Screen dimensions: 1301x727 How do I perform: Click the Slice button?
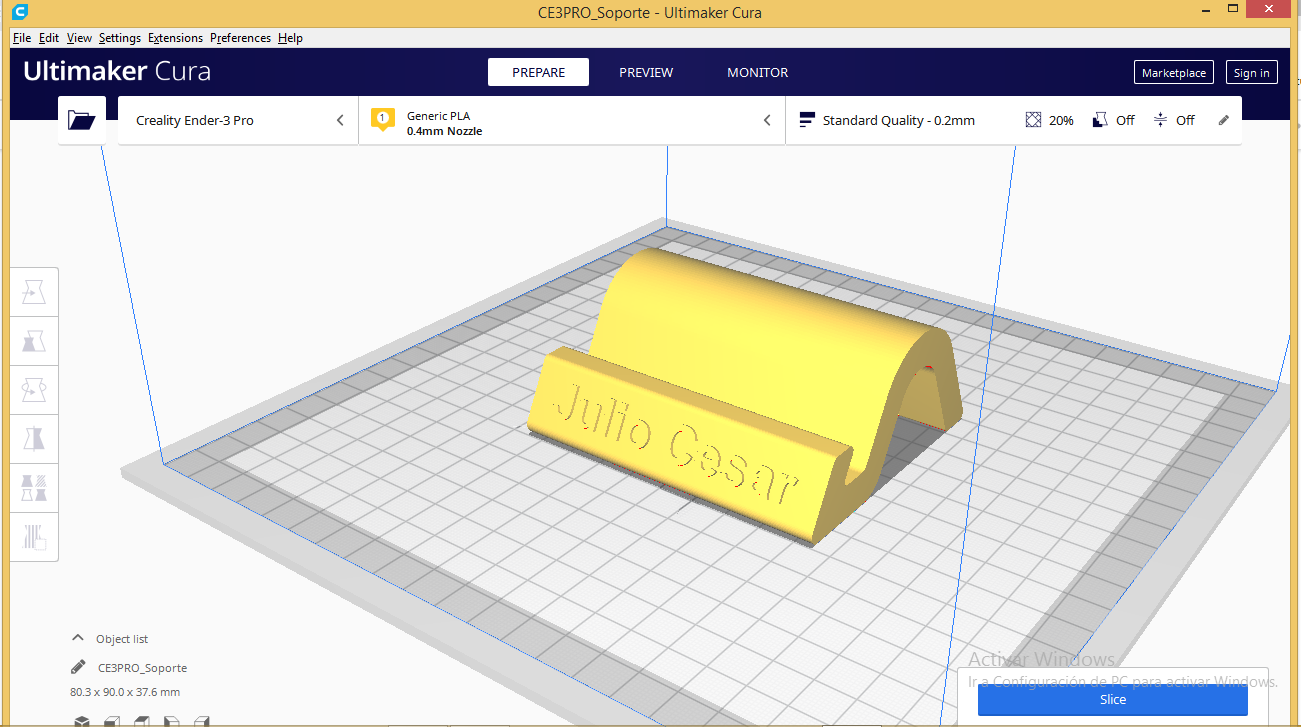click(x=1112, y=699)
